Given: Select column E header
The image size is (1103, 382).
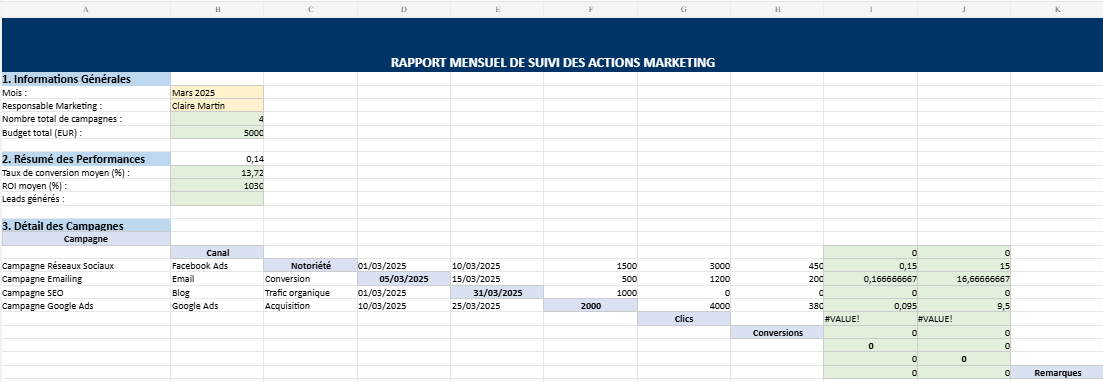Looking at the screenshot, I should click(x=497, y=9).
